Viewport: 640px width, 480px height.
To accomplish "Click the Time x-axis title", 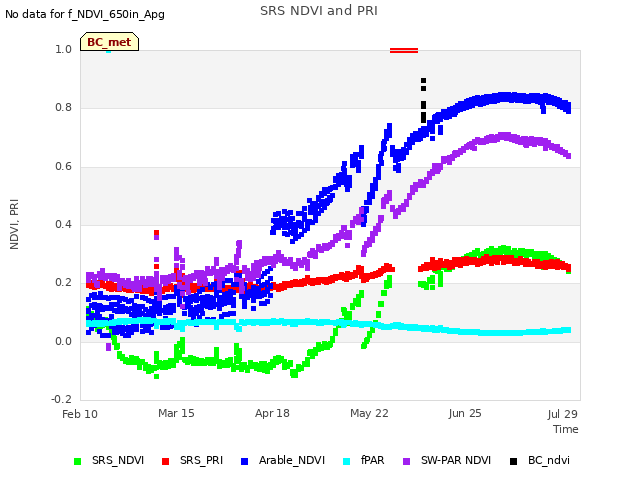I will pyautogui.click(x=566, y=429).
